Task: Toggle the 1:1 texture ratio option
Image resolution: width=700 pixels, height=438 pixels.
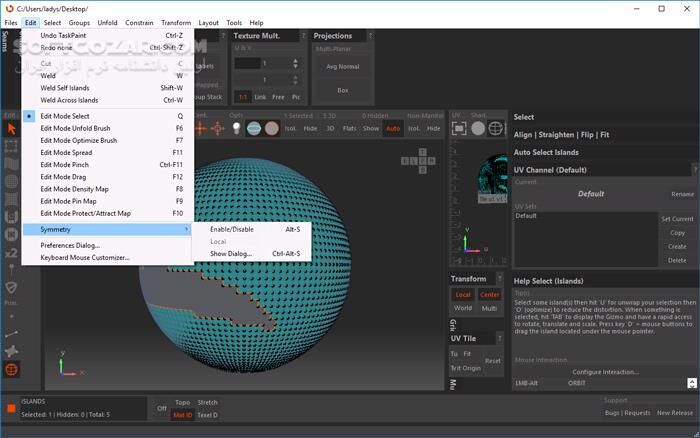Action: click(x=243, y=97)
